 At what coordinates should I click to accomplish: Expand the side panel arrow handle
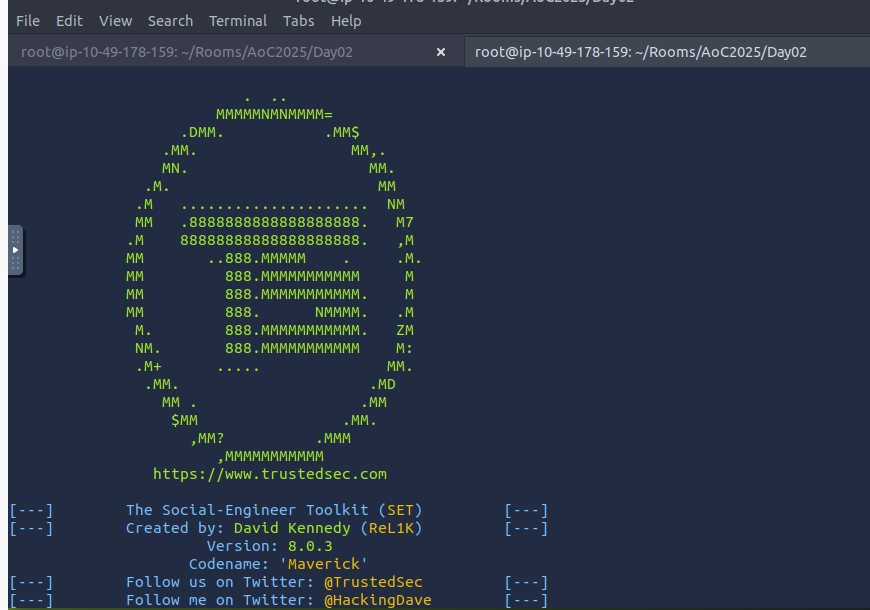point(16,250)
